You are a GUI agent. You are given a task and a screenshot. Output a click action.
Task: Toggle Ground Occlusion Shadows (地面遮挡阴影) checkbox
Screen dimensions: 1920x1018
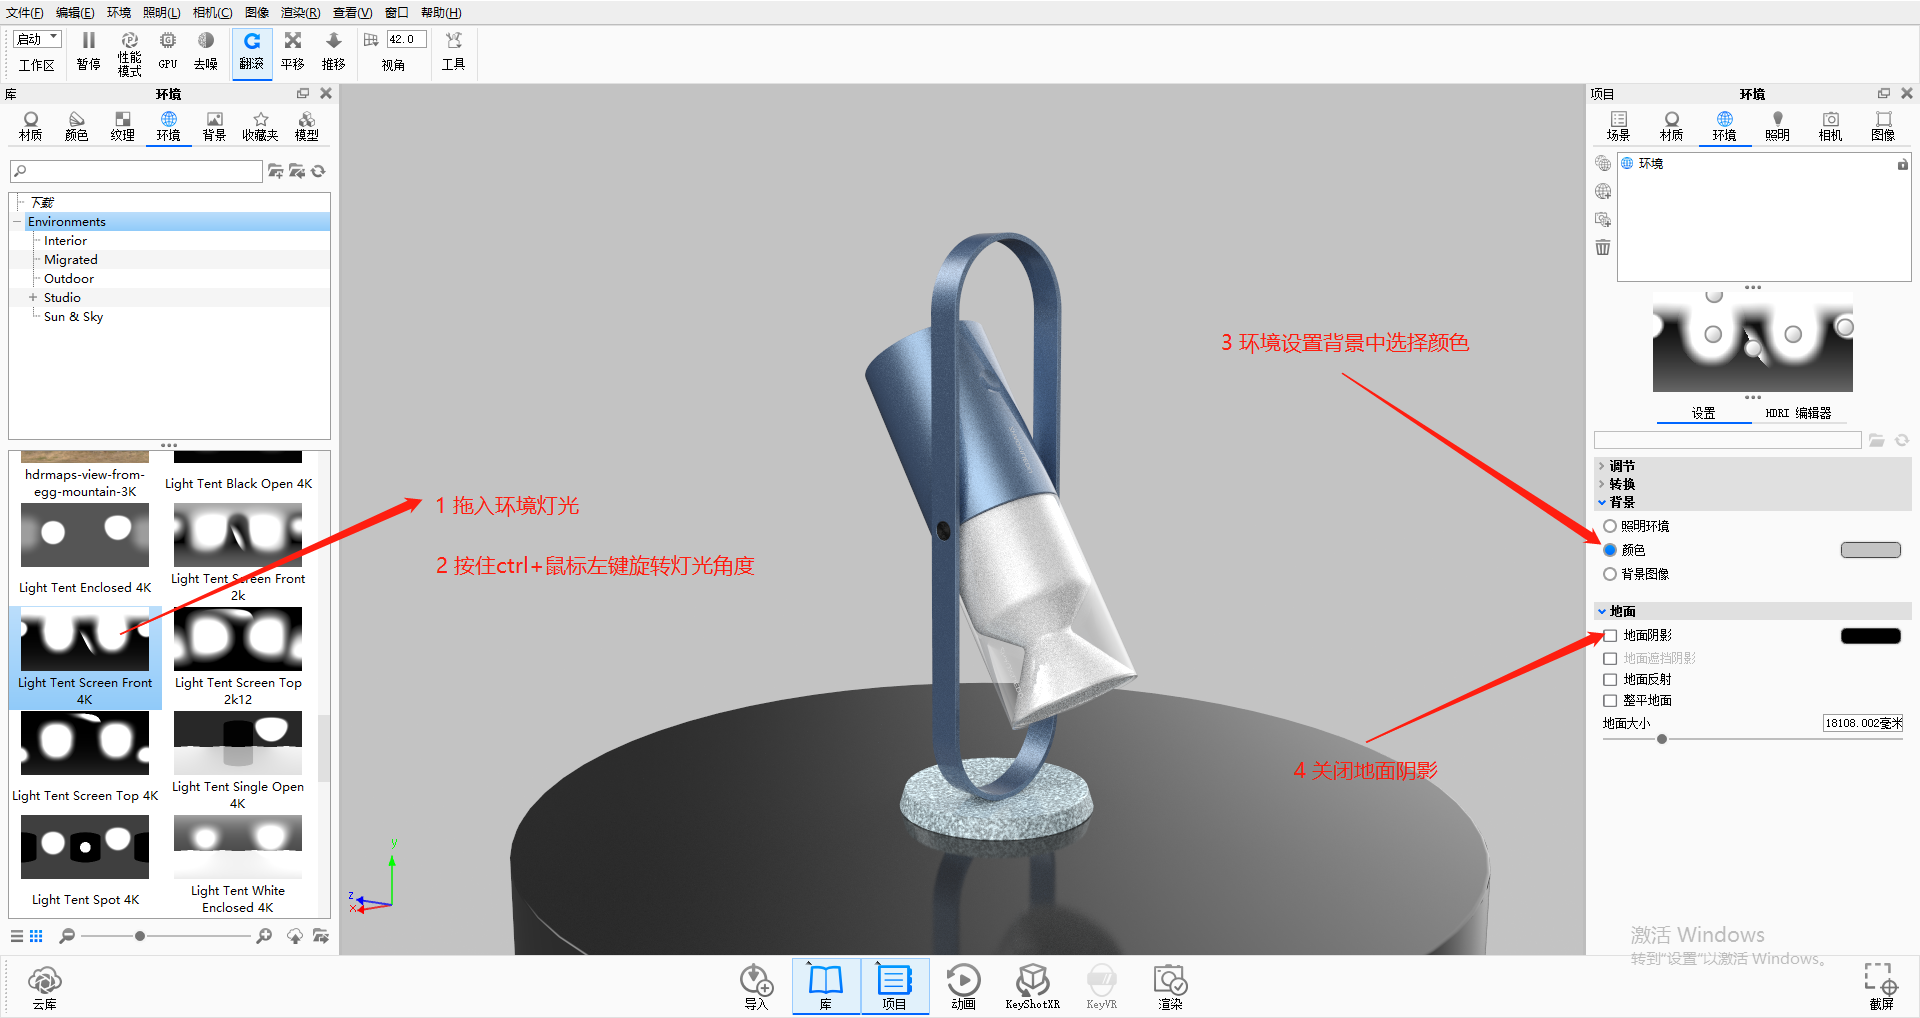click(1610, 658)
